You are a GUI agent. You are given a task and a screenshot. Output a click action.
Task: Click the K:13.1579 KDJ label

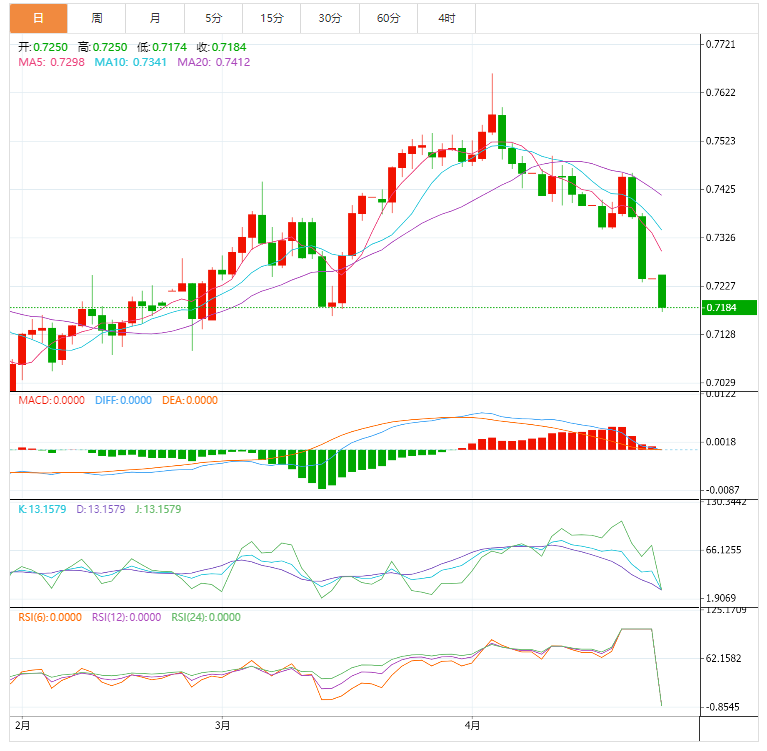42,509
